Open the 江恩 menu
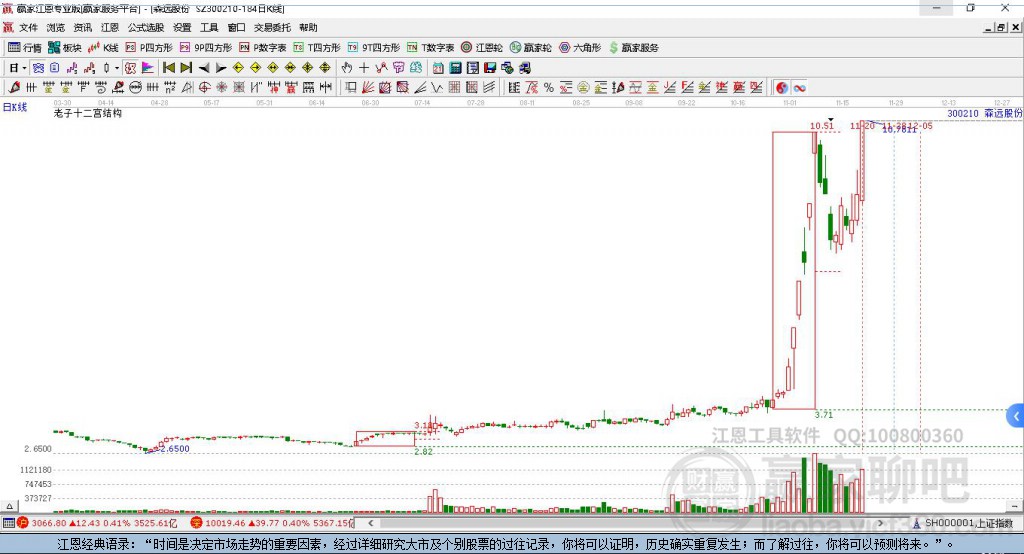1024x554 pixels. pyautogui.click(x=110, y=27)
